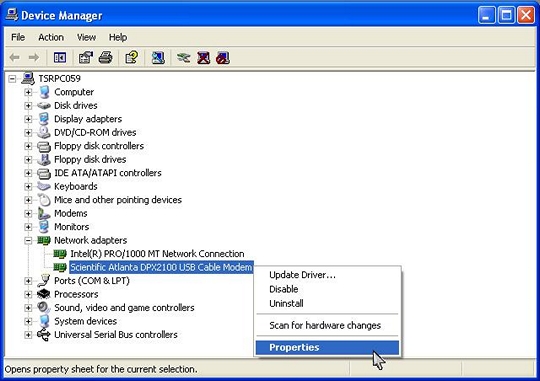Close the Device Manager window
Image resolution: width=540 pixels, height=381 pixels.
point(526,15)
